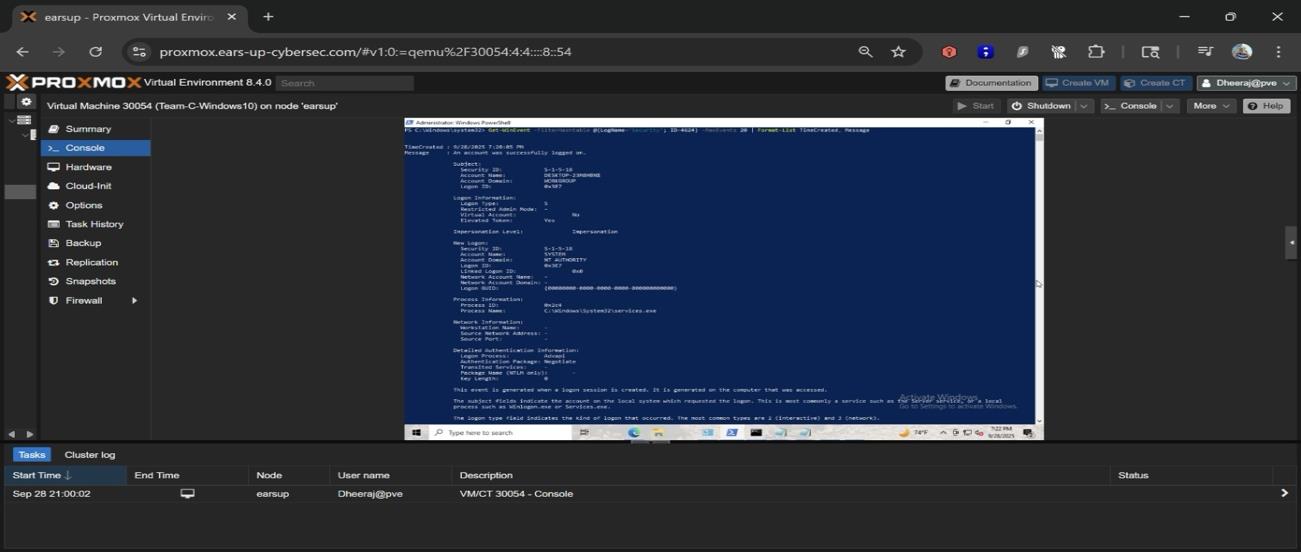Open the browser profile avatar
Screen dimensions: 1301x552
[1242, 52]
